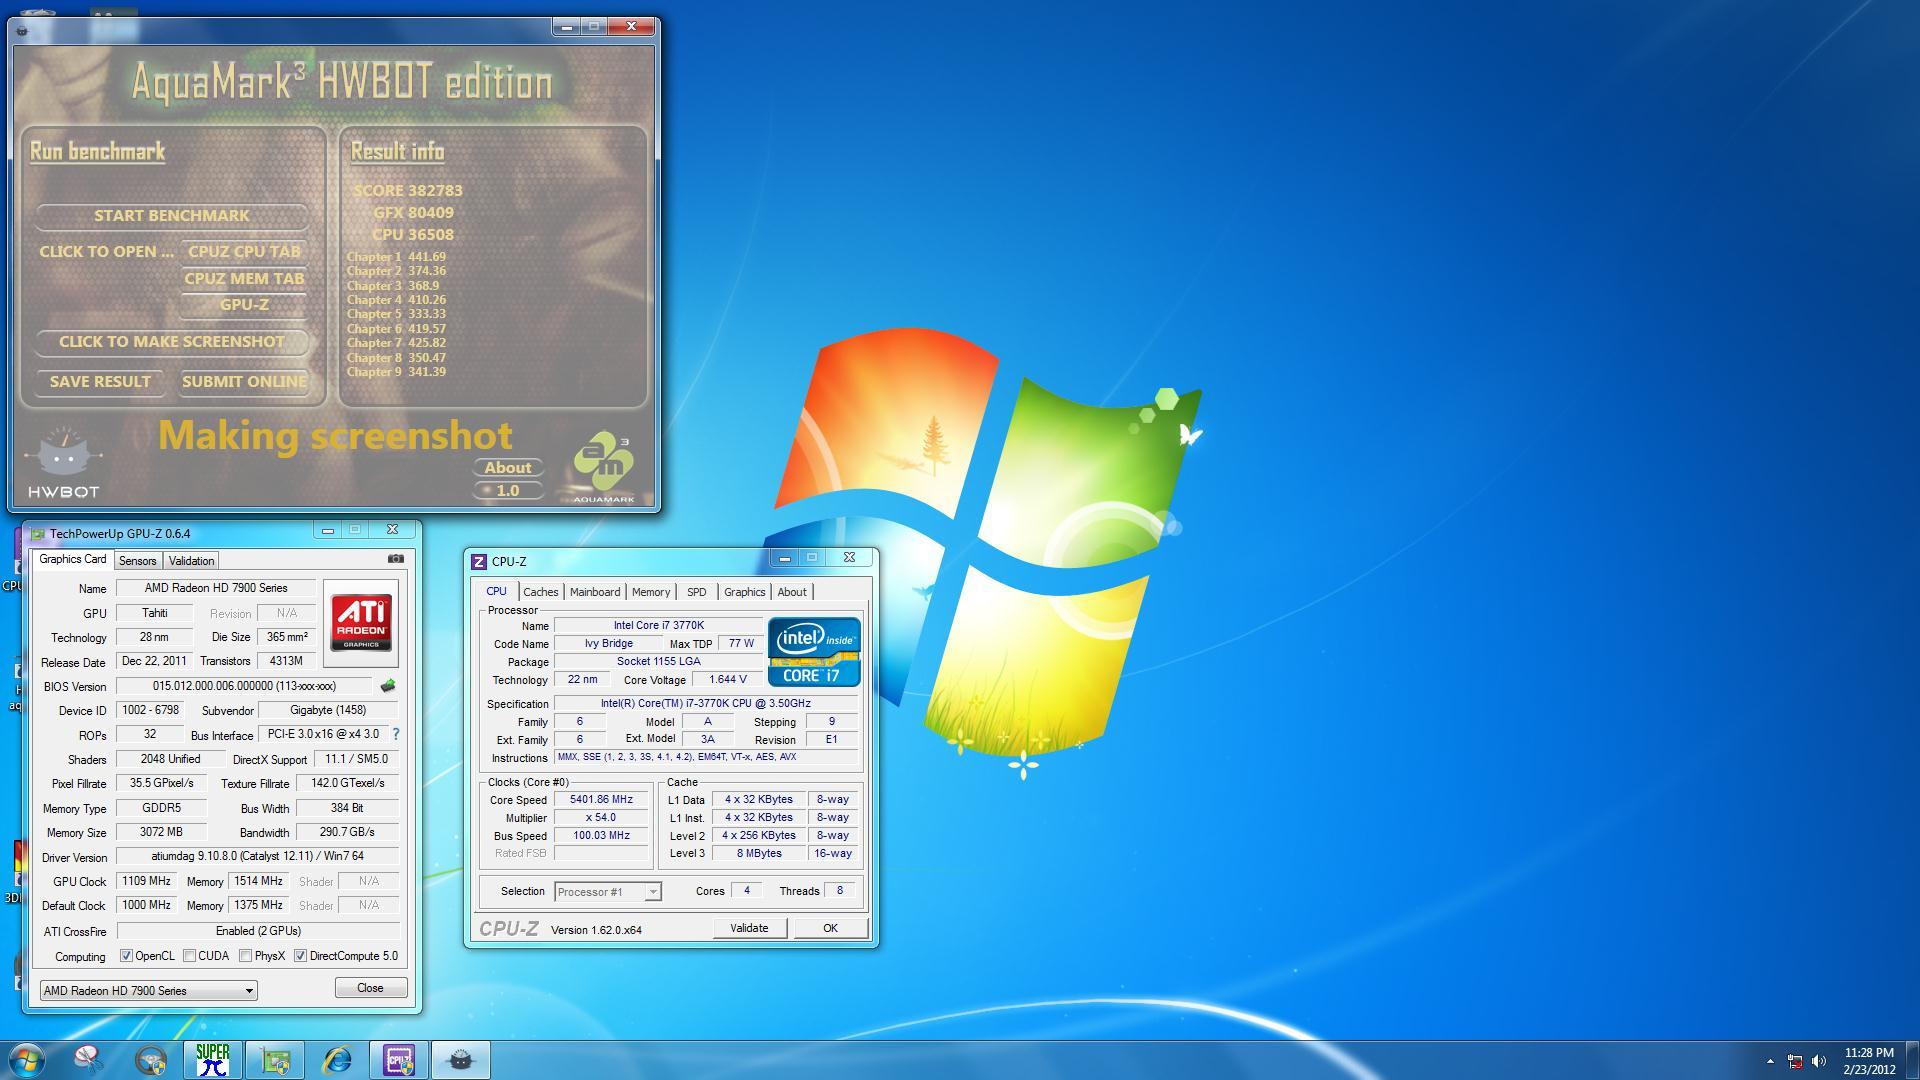Click Chapter 1 441.69 result line
Viewport: 1920px width, 1080px height.
pos(396,257)
